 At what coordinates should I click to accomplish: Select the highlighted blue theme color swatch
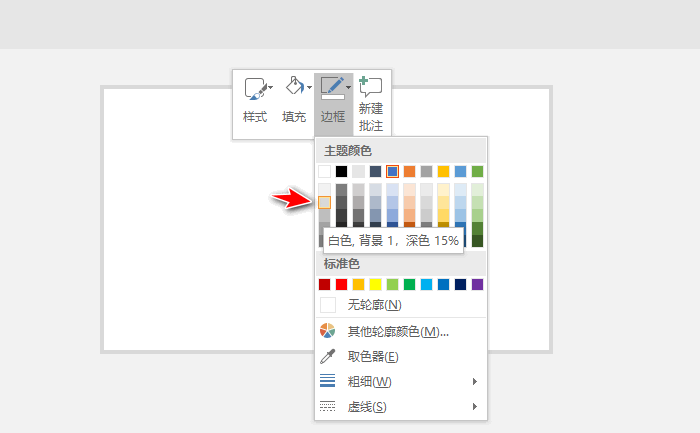point(392,171)
